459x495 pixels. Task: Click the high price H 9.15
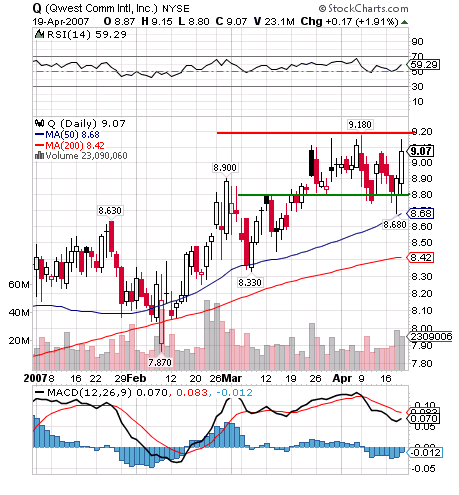pyautogui.click(x=157, y=22)
